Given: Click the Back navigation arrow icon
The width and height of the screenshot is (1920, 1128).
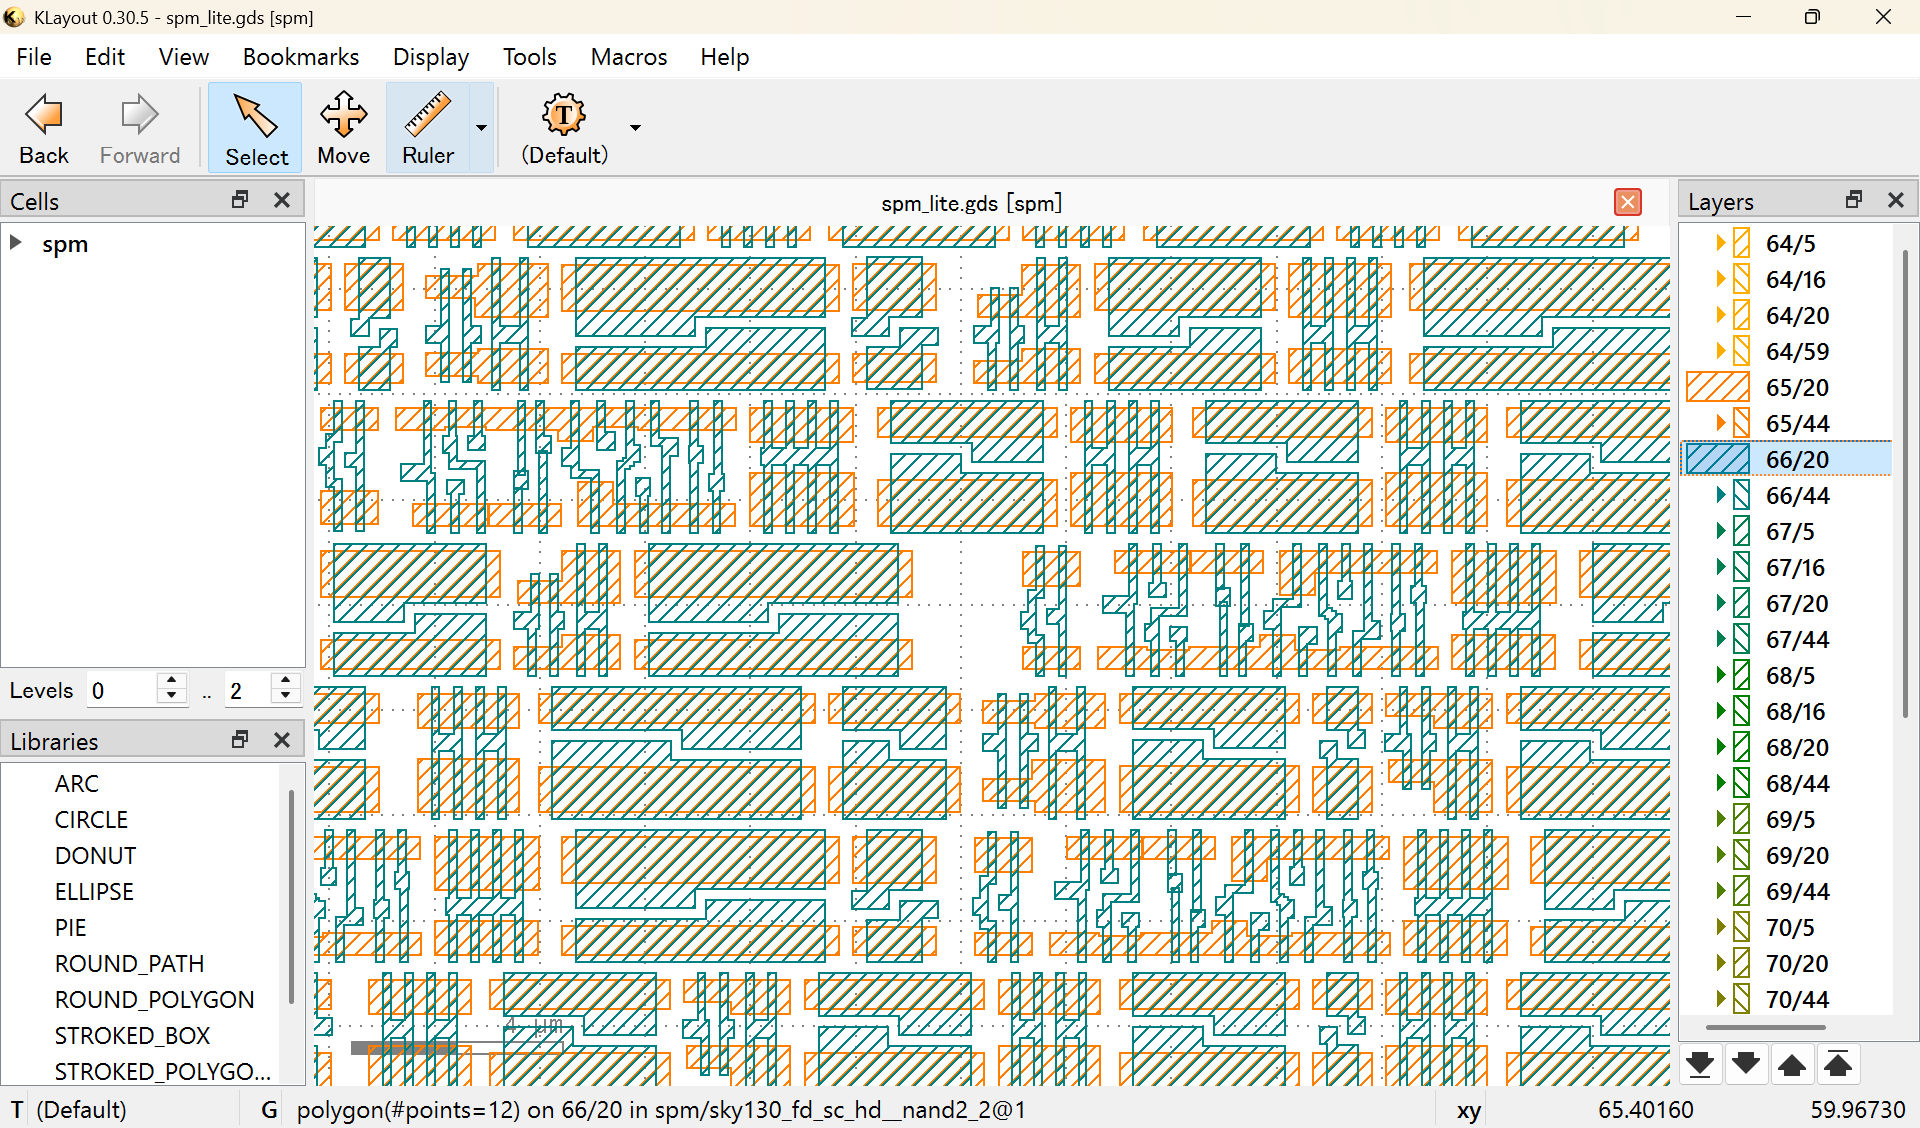Looking at the screenshot, I should point(44,116).
